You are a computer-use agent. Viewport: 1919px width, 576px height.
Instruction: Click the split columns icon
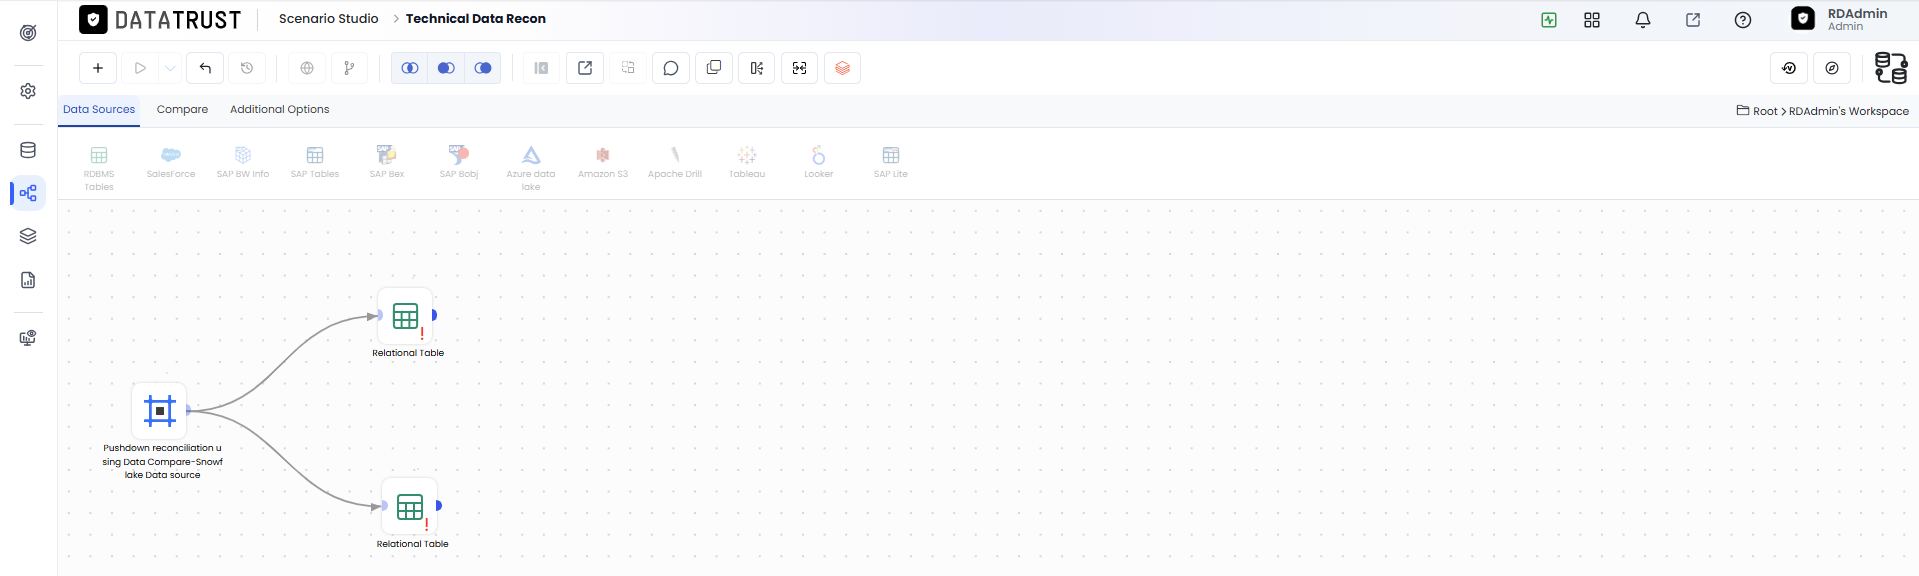click(757, 68)
